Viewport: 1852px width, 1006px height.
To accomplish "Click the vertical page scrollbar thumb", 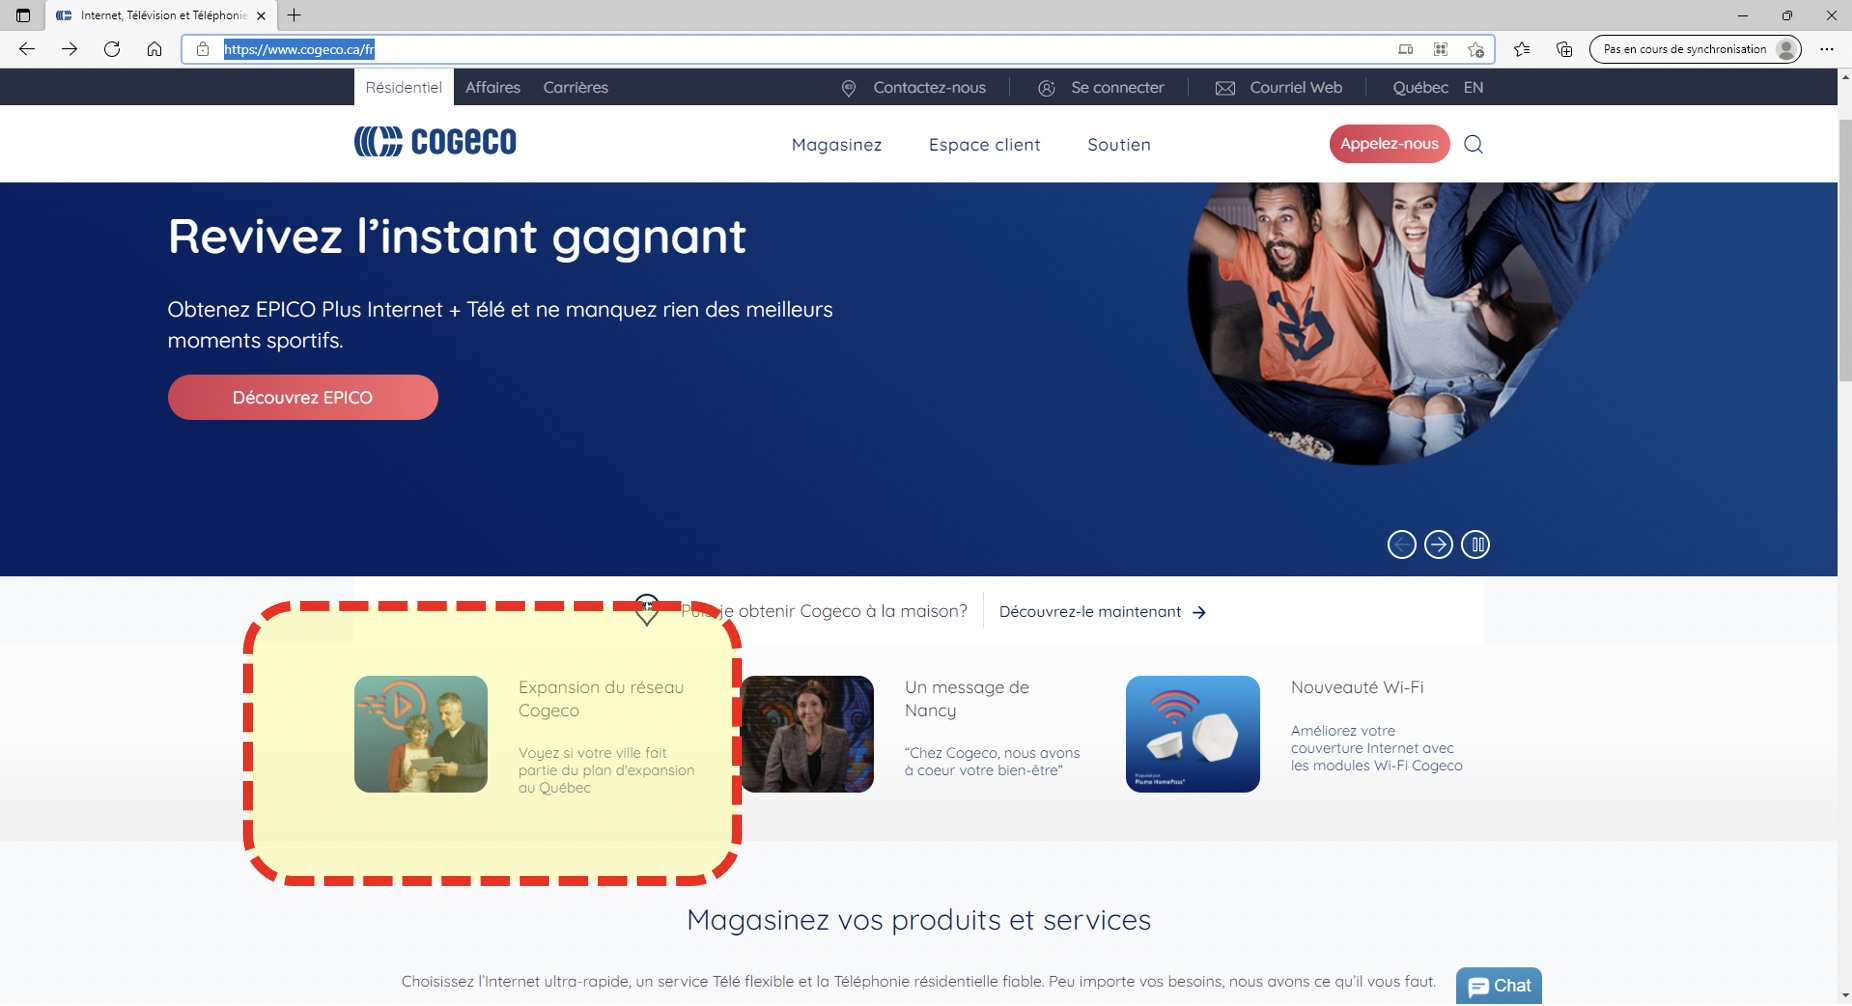I will pyautogui.click(x=1845, y=250).
